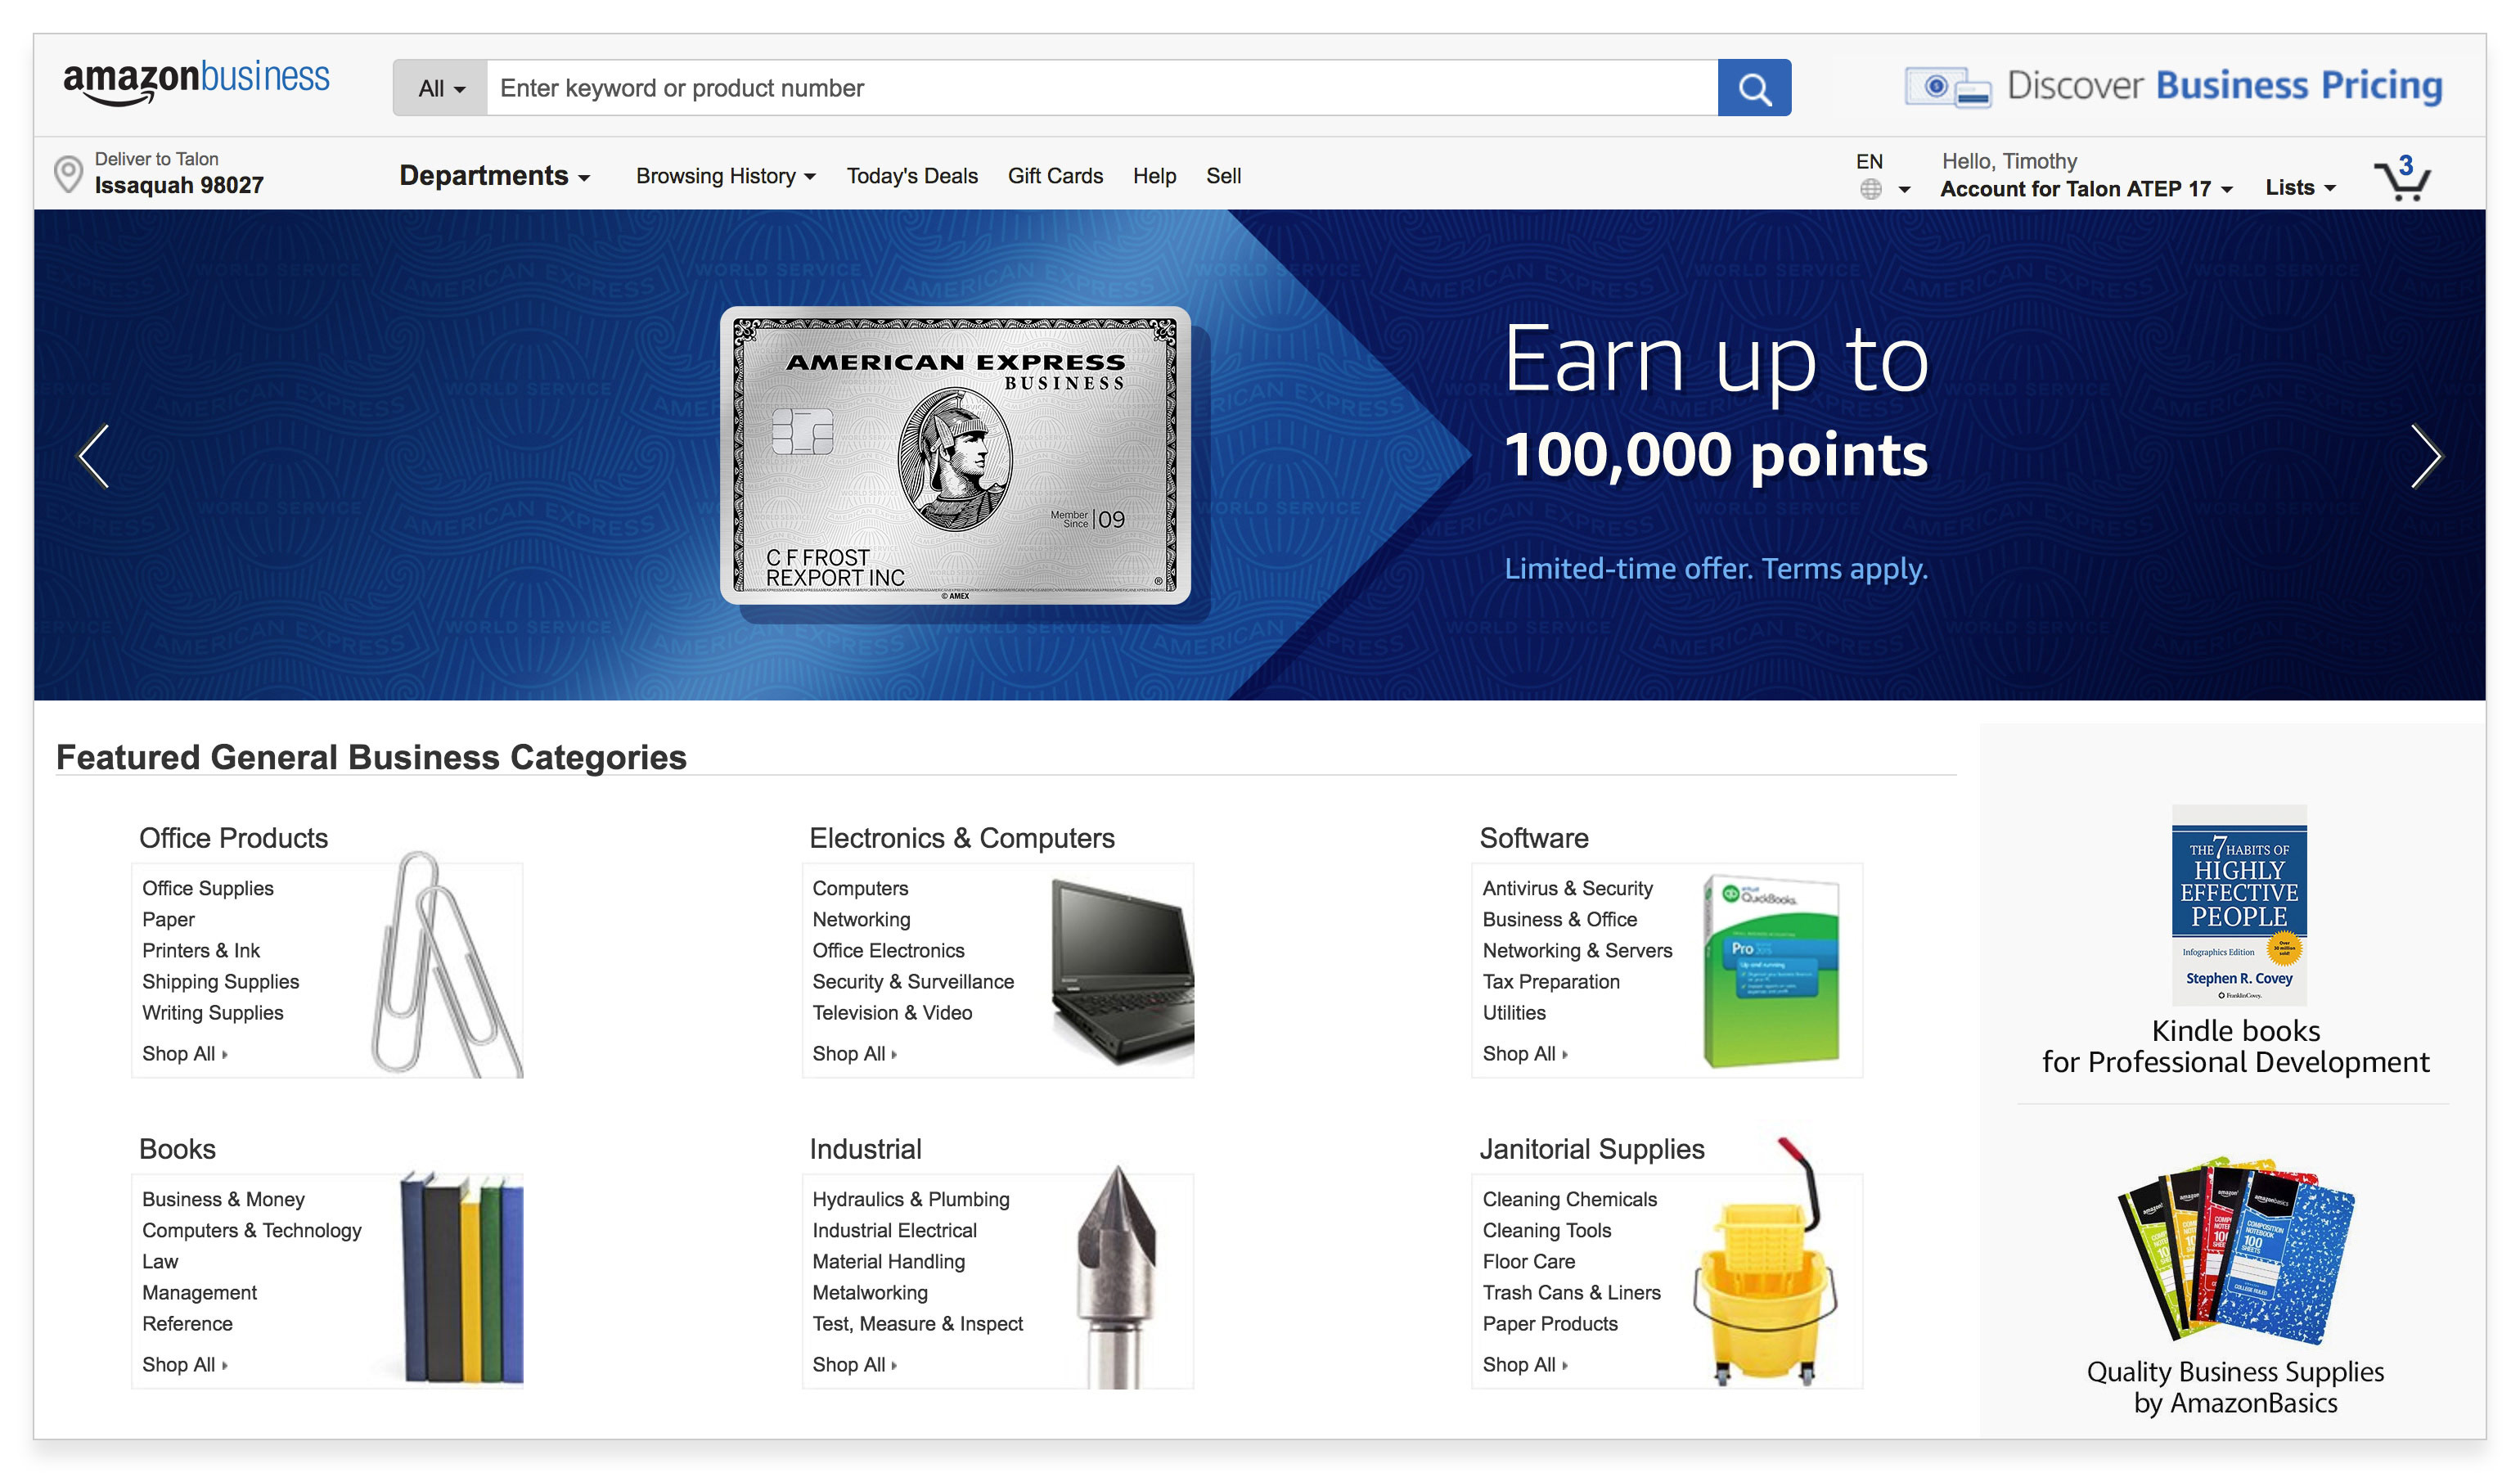Open the Departments dropdown
Viewport: 2520px width, 1473px height.
click(x=494, y=175)
